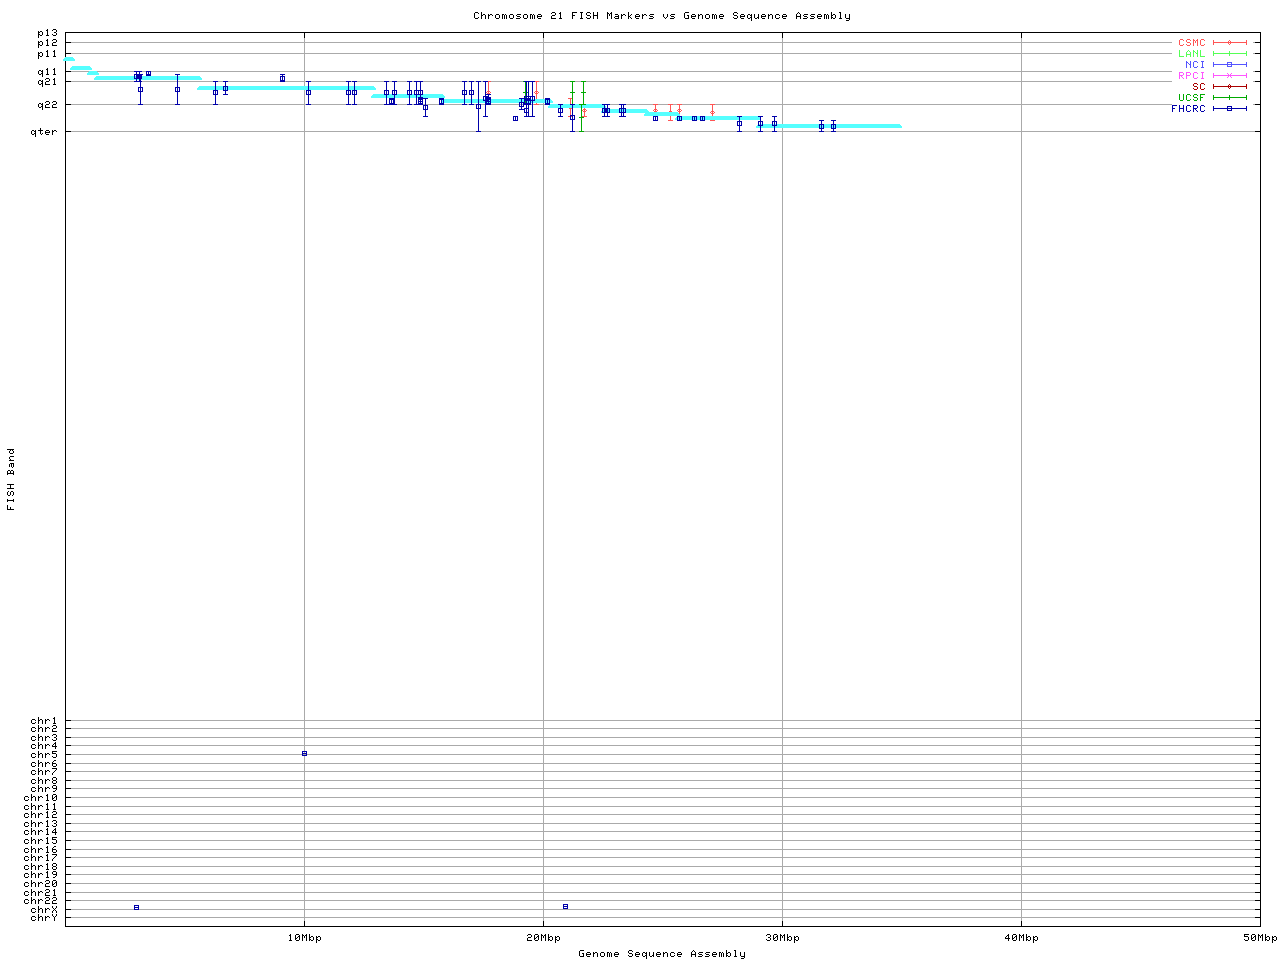1280x960 pixels.
Task: Click the vertical 'FISH Band' y-axis title
Action: pyautogui.click(x=12, y=479)
